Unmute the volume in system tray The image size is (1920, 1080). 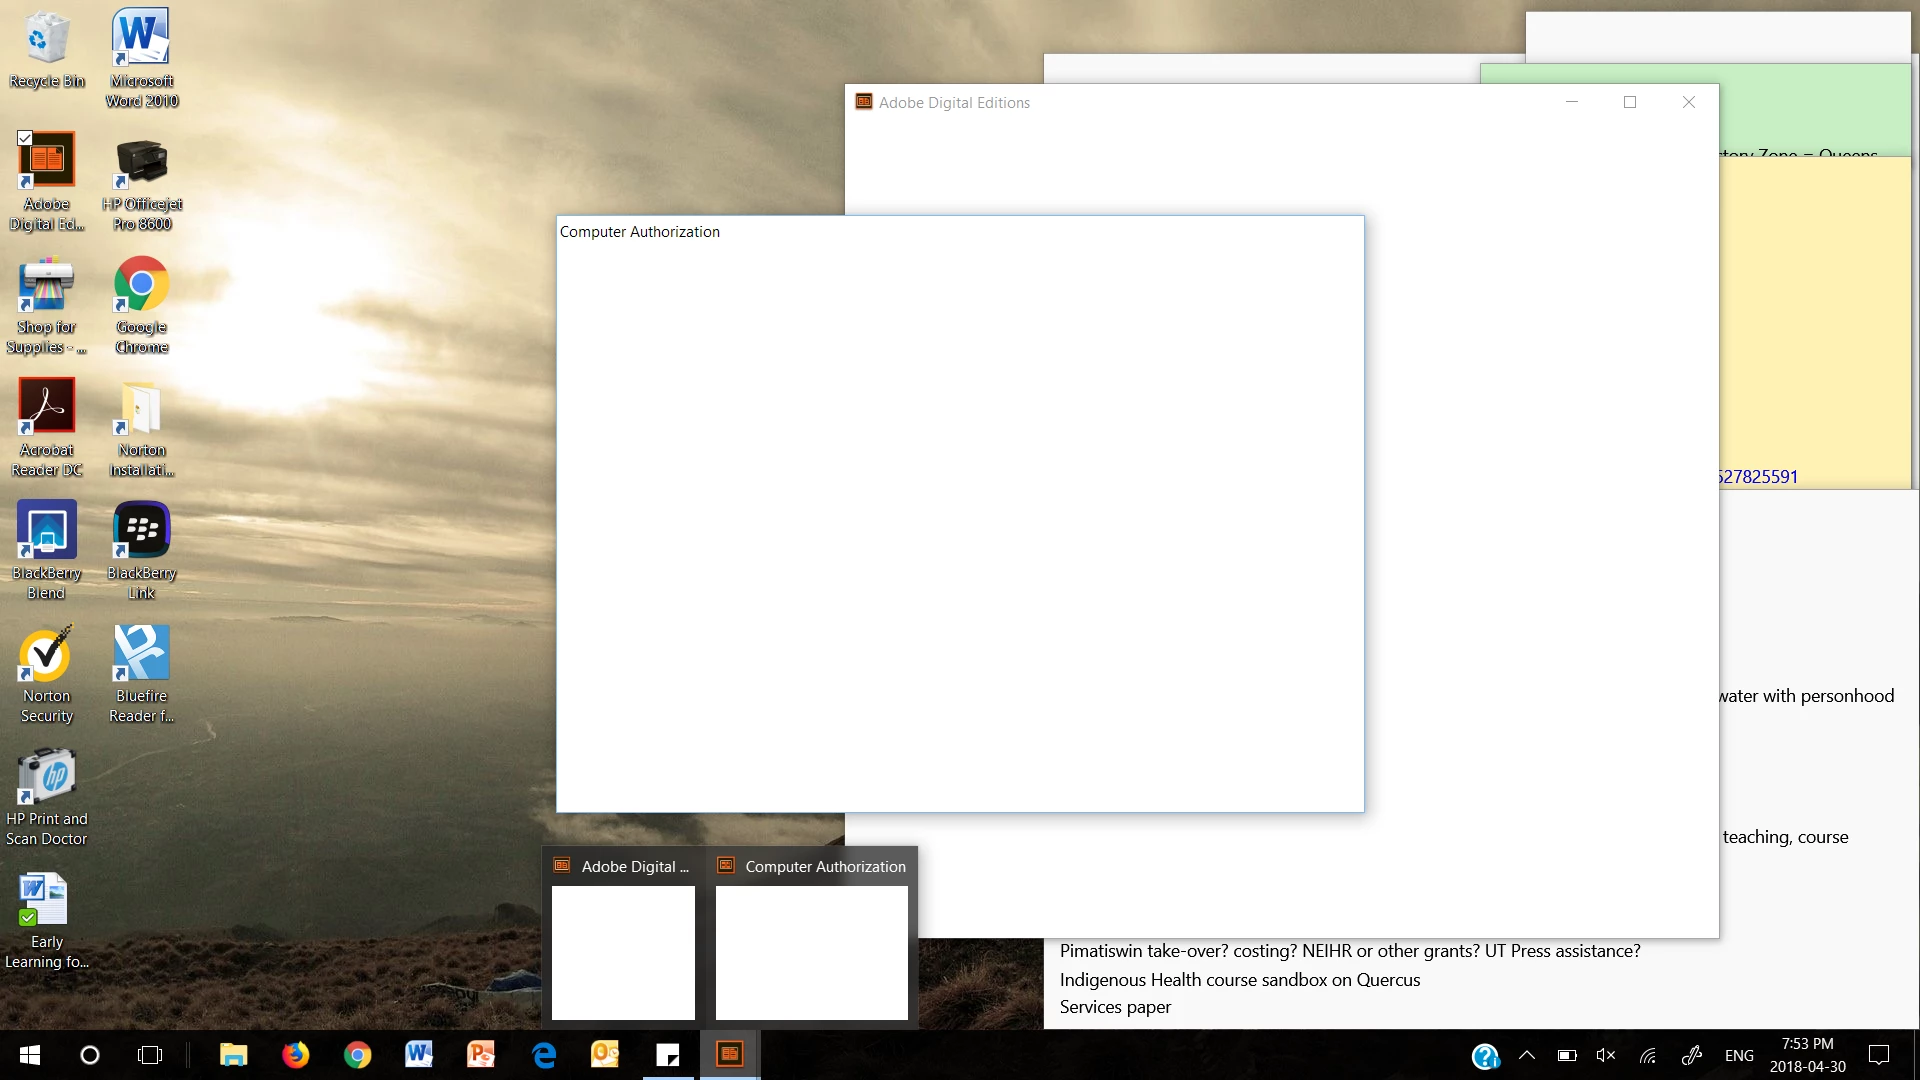pyautogui.click(x=1606, y=1055)
